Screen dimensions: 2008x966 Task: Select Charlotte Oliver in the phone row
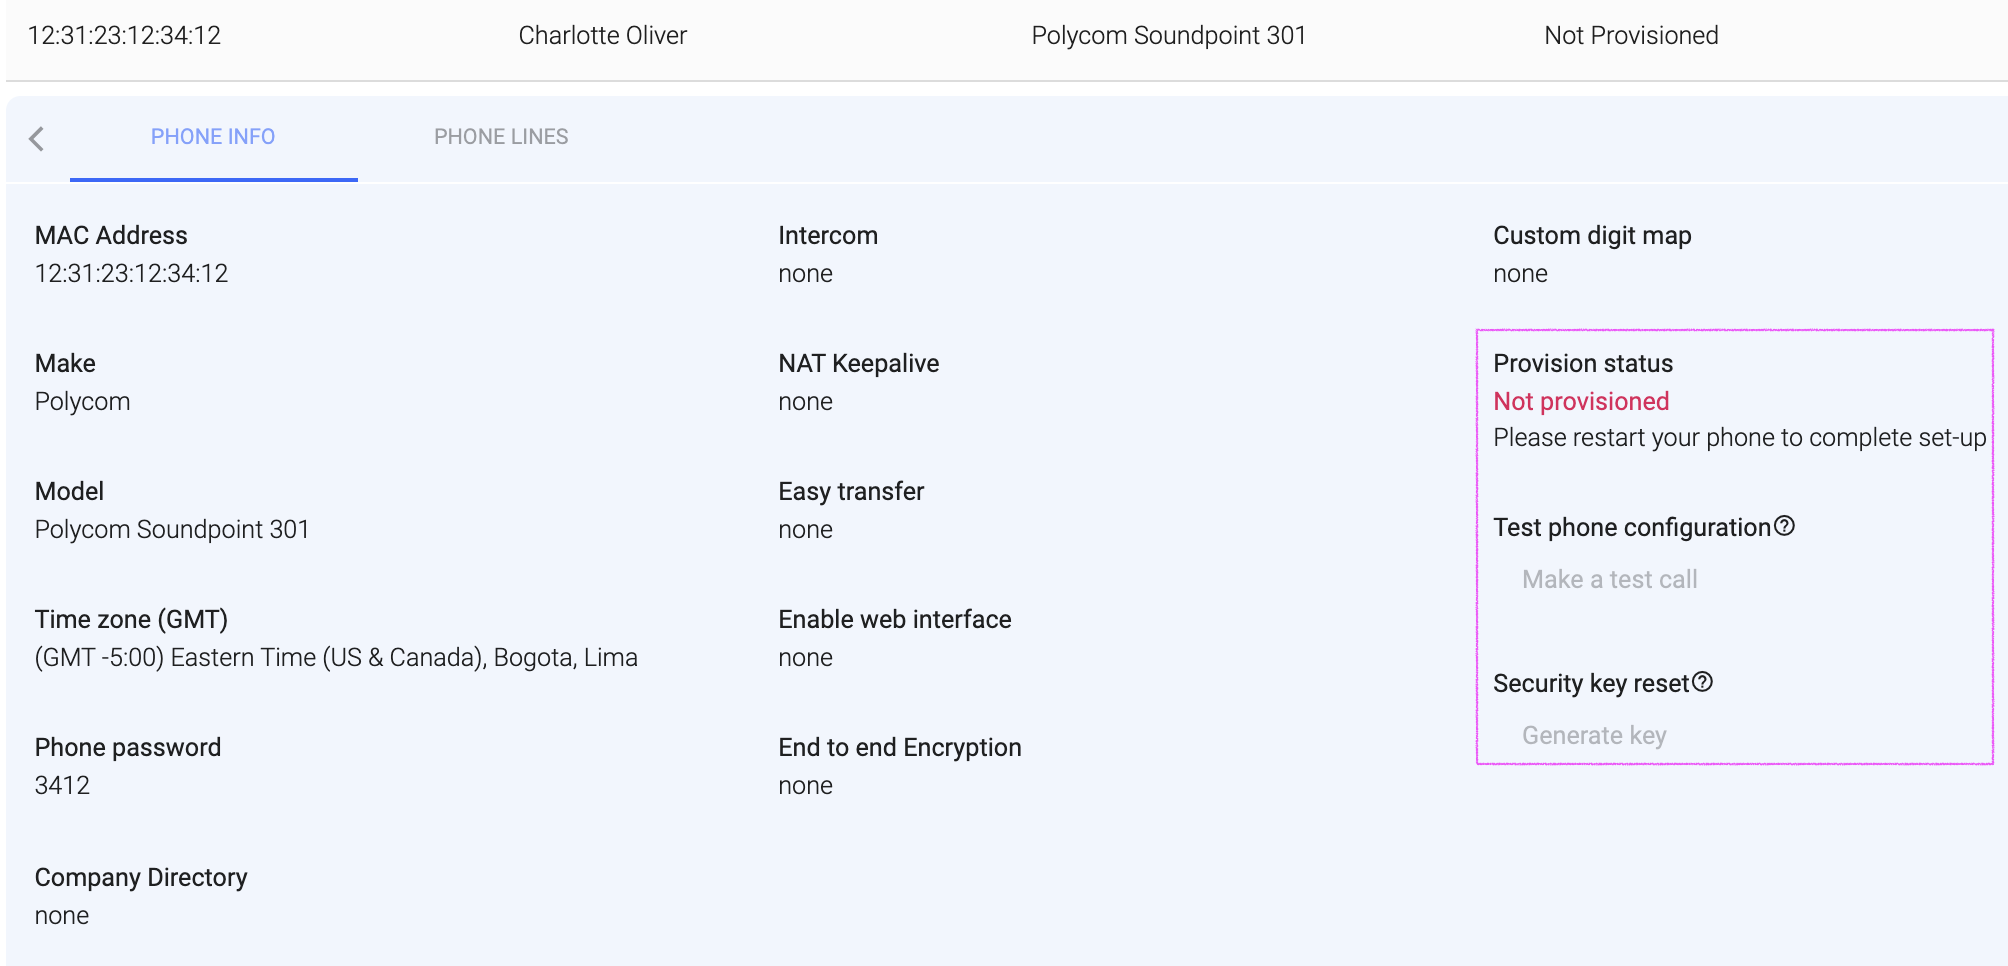click(x=602, y=36)
